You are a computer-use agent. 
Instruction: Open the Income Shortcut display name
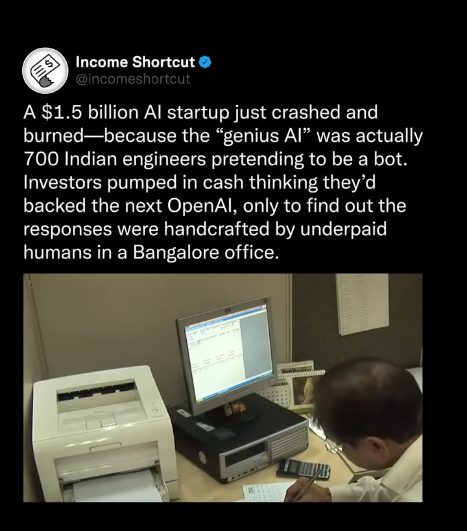click(x=135, y=62)
